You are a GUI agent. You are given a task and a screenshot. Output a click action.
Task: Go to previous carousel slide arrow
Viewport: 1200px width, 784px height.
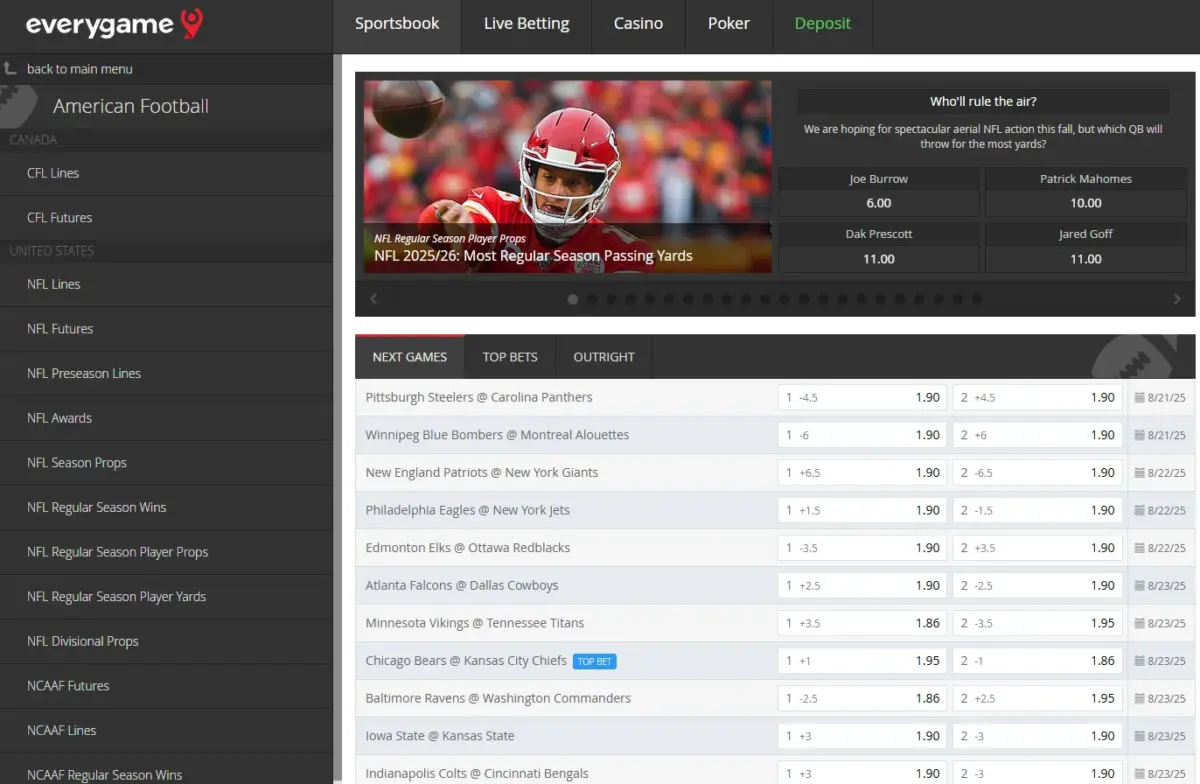pyautogui.click(x=374, y=298)
